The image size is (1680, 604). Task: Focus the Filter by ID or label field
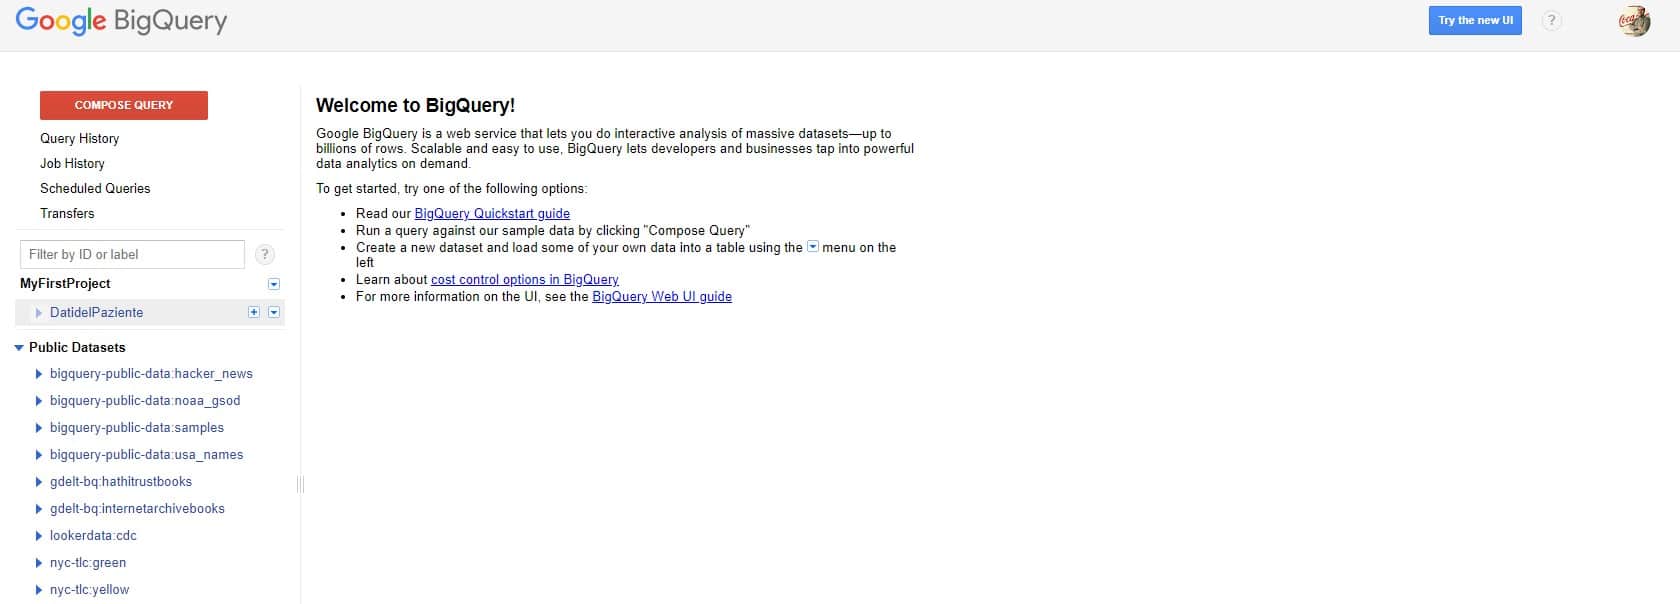[x=132, y=254]
